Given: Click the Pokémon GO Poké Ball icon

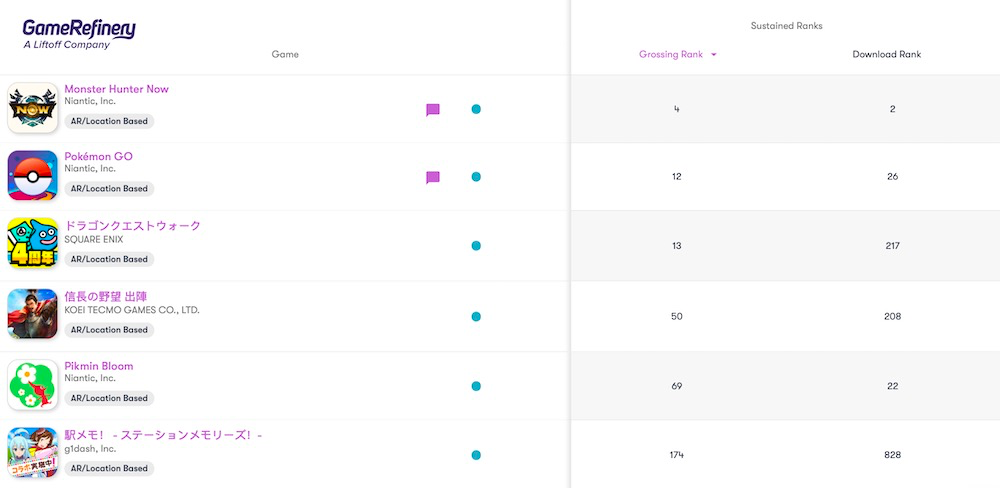Looking at the screenshot, I should coord(32,176).
